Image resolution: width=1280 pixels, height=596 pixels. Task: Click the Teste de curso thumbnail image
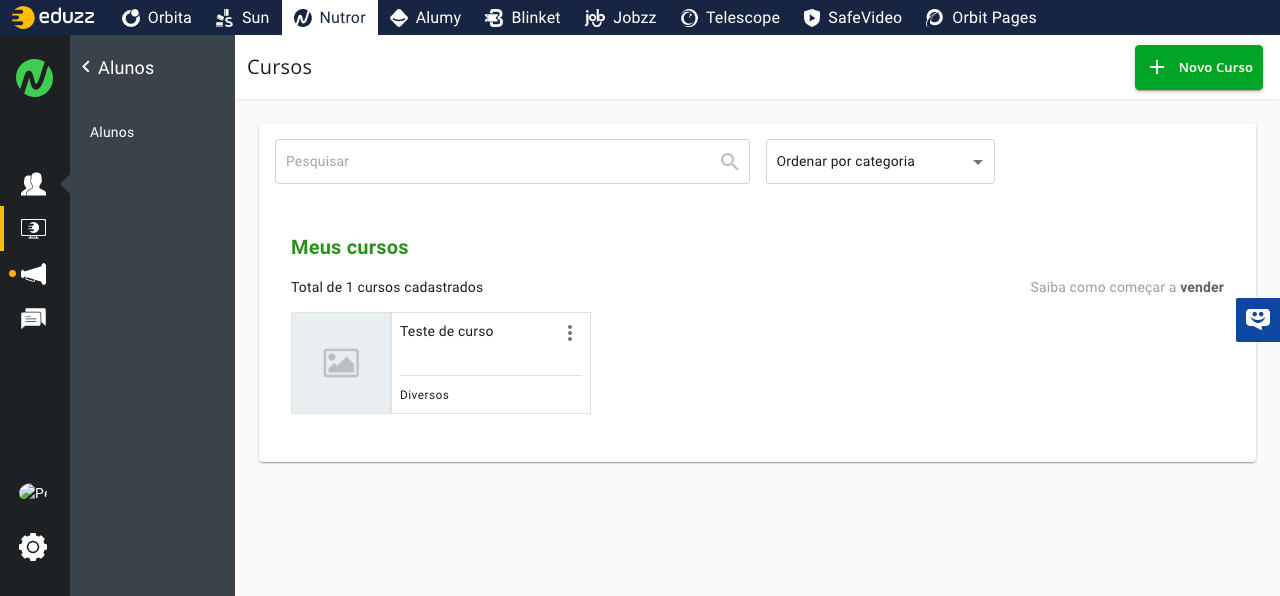(x=341, y=363)
